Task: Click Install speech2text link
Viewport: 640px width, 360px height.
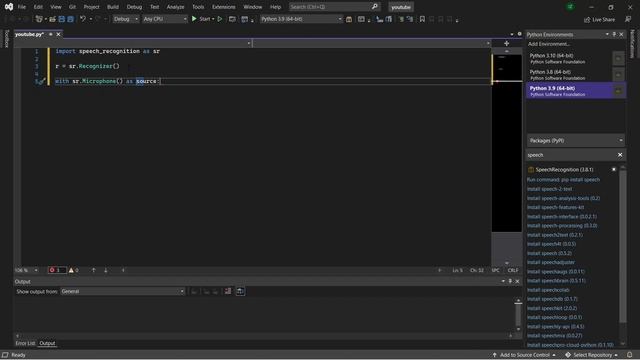Action: (555, 235)
